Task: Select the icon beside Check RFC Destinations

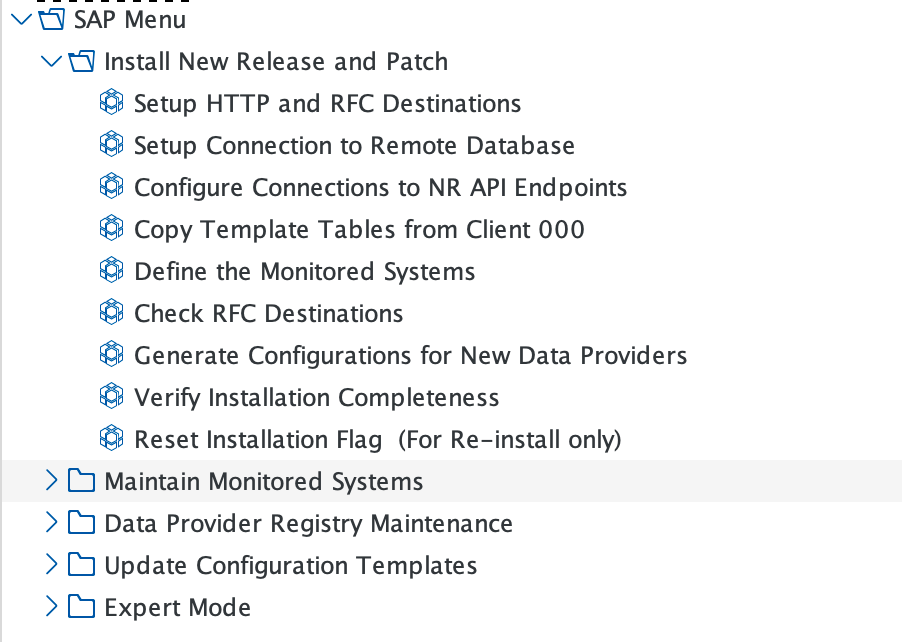Action: (x=111, y=312)
